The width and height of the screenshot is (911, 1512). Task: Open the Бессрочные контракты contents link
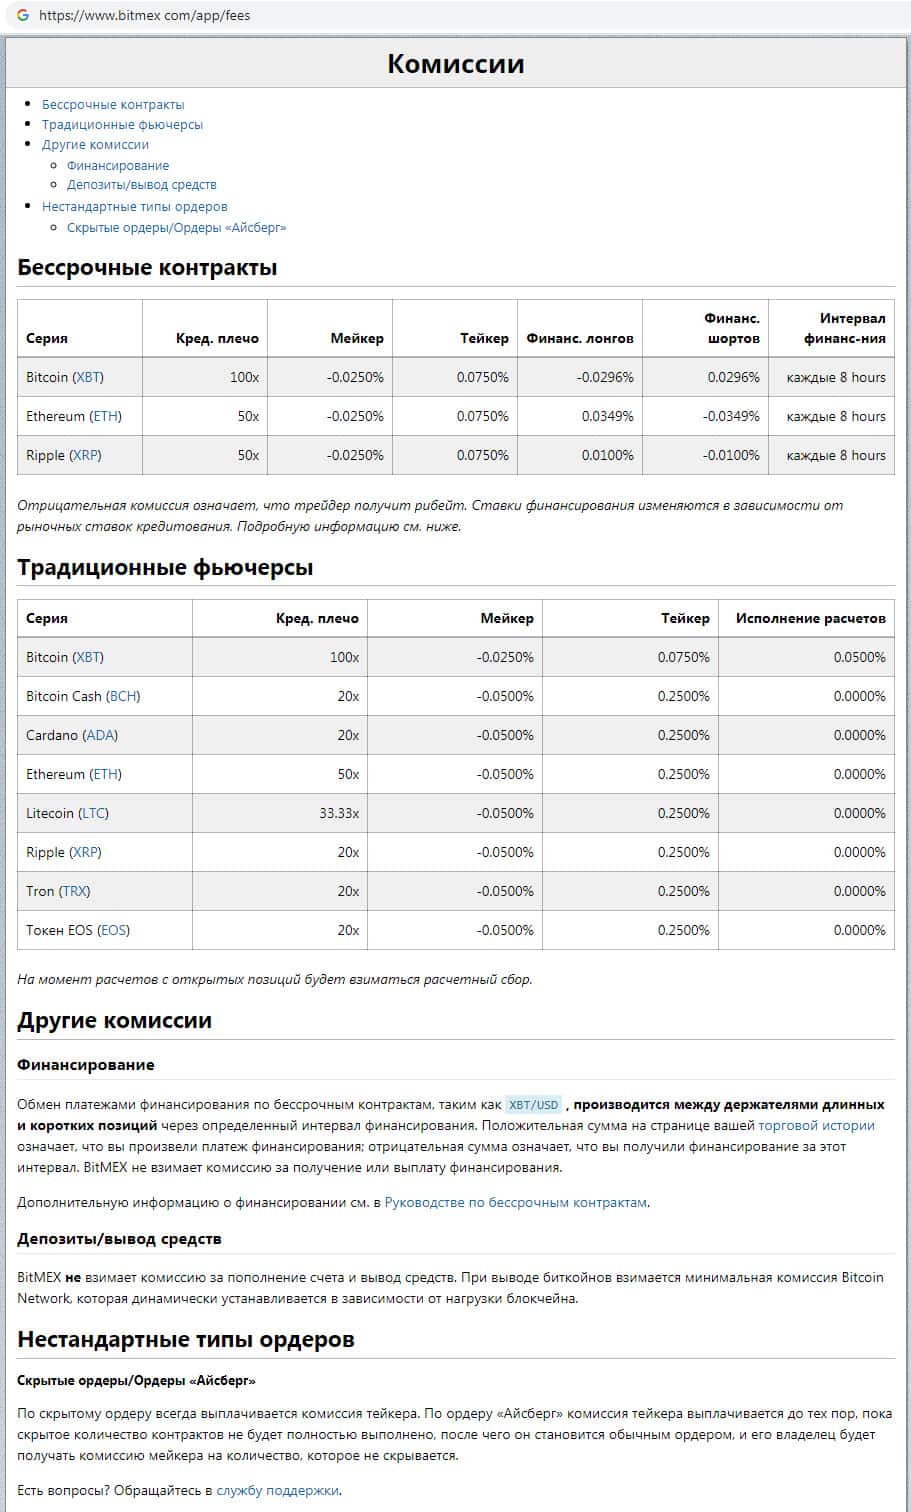[113, 104]
